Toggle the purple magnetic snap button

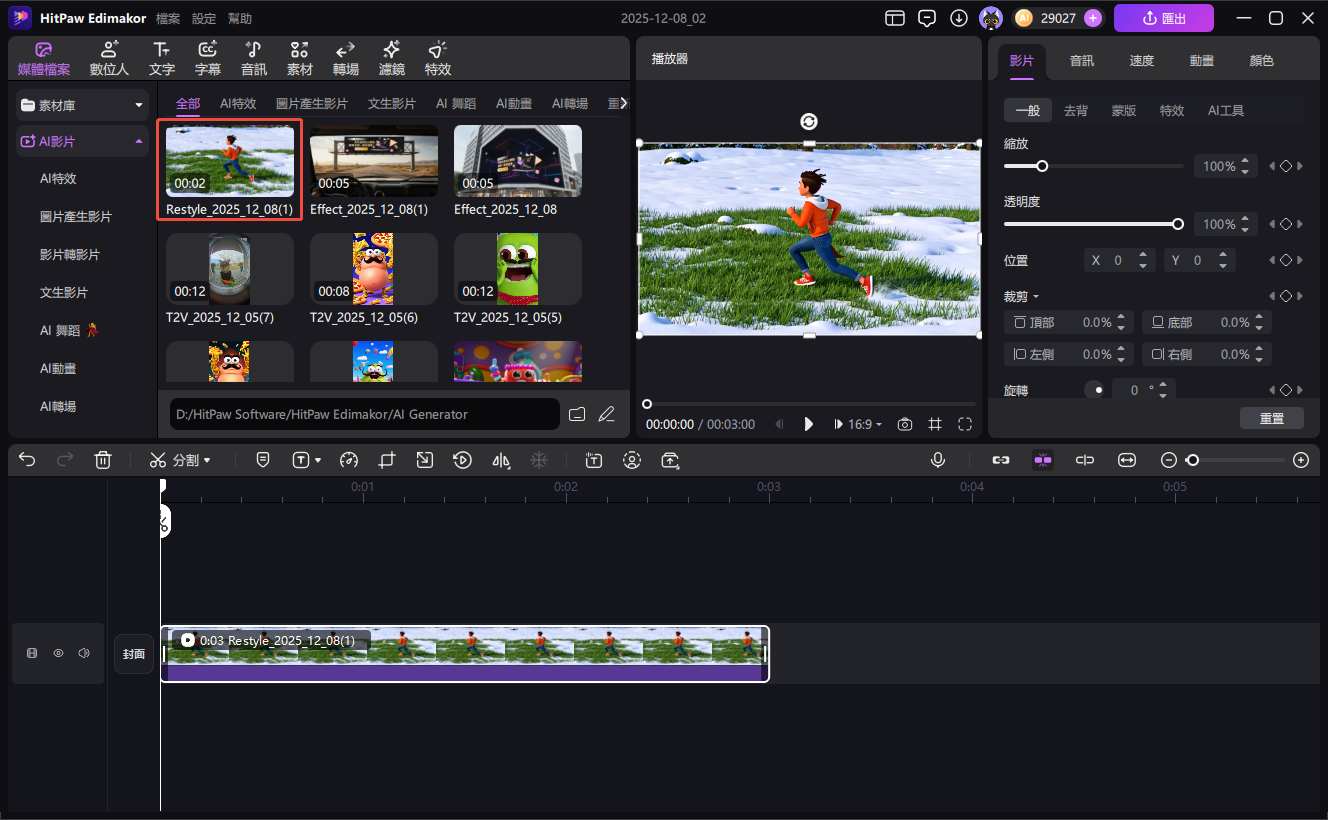coord(1043,460)
